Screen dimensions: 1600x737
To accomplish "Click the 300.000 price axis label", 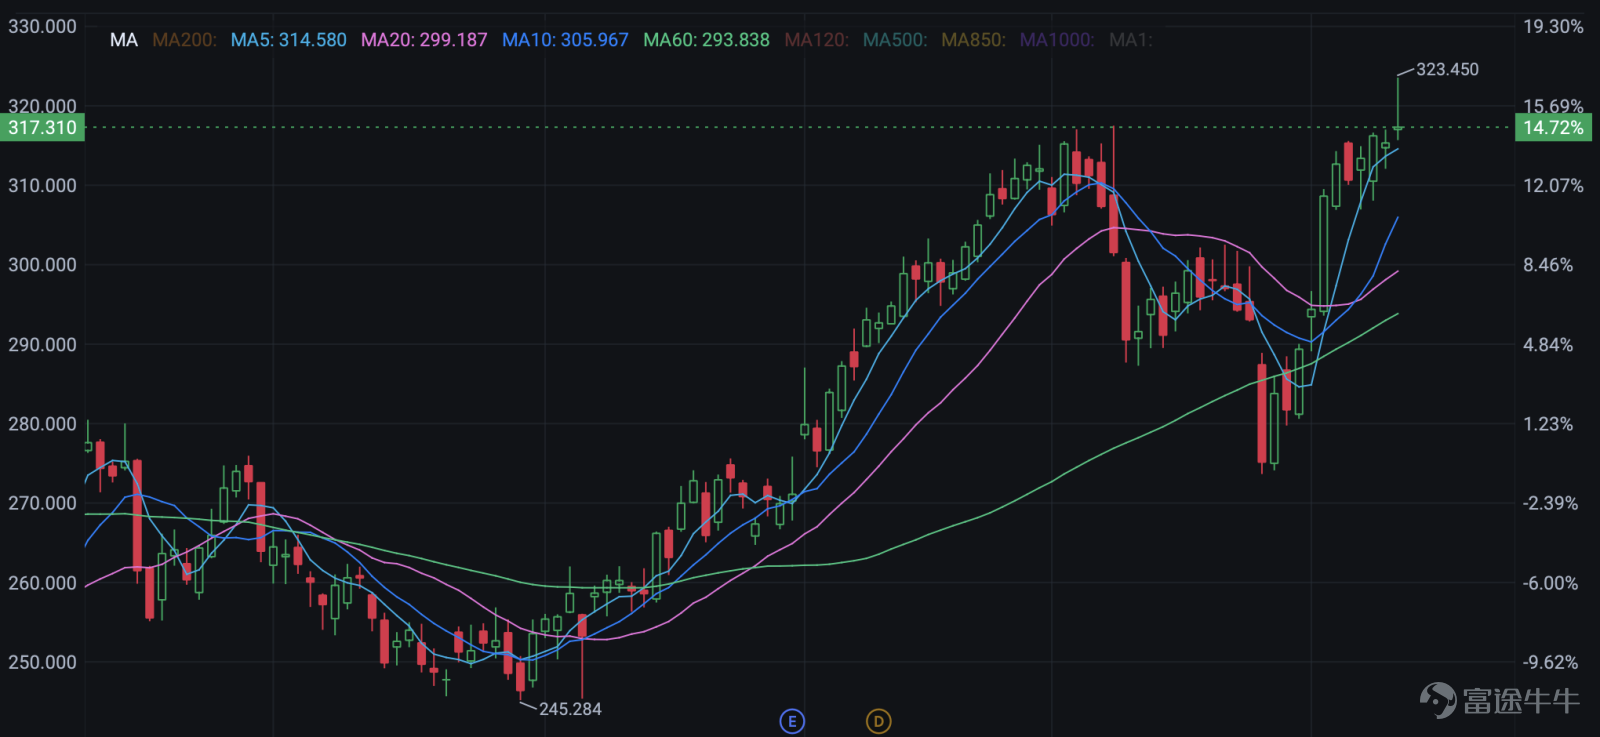I will pos(42,265).
